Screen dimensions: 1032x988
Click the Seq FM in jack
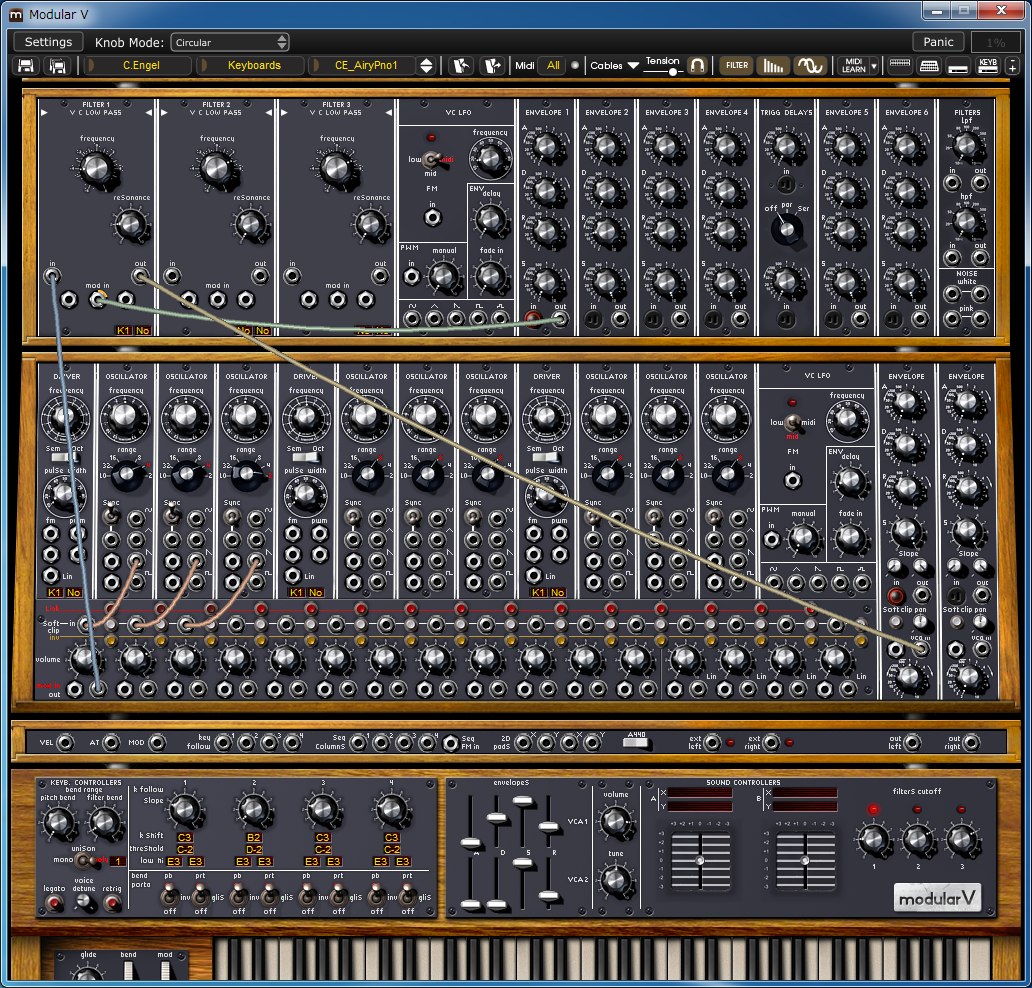(x=450, y=743)
